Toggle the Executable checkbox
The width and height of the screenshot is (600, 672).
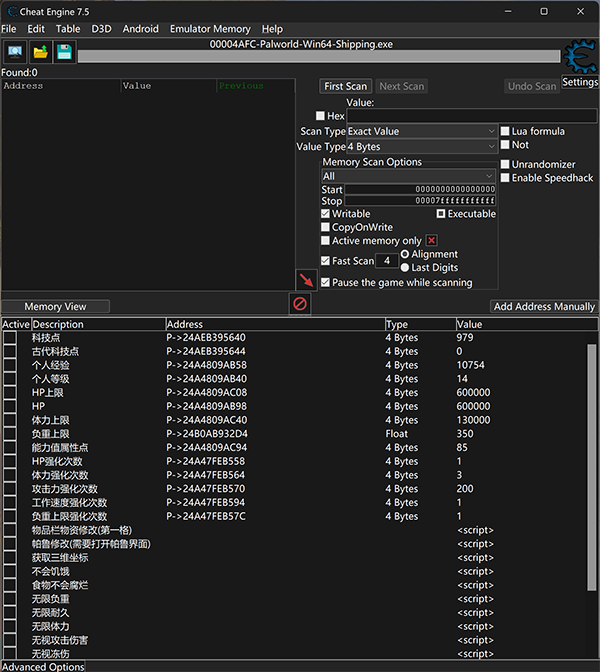click(x=441, y=213)
